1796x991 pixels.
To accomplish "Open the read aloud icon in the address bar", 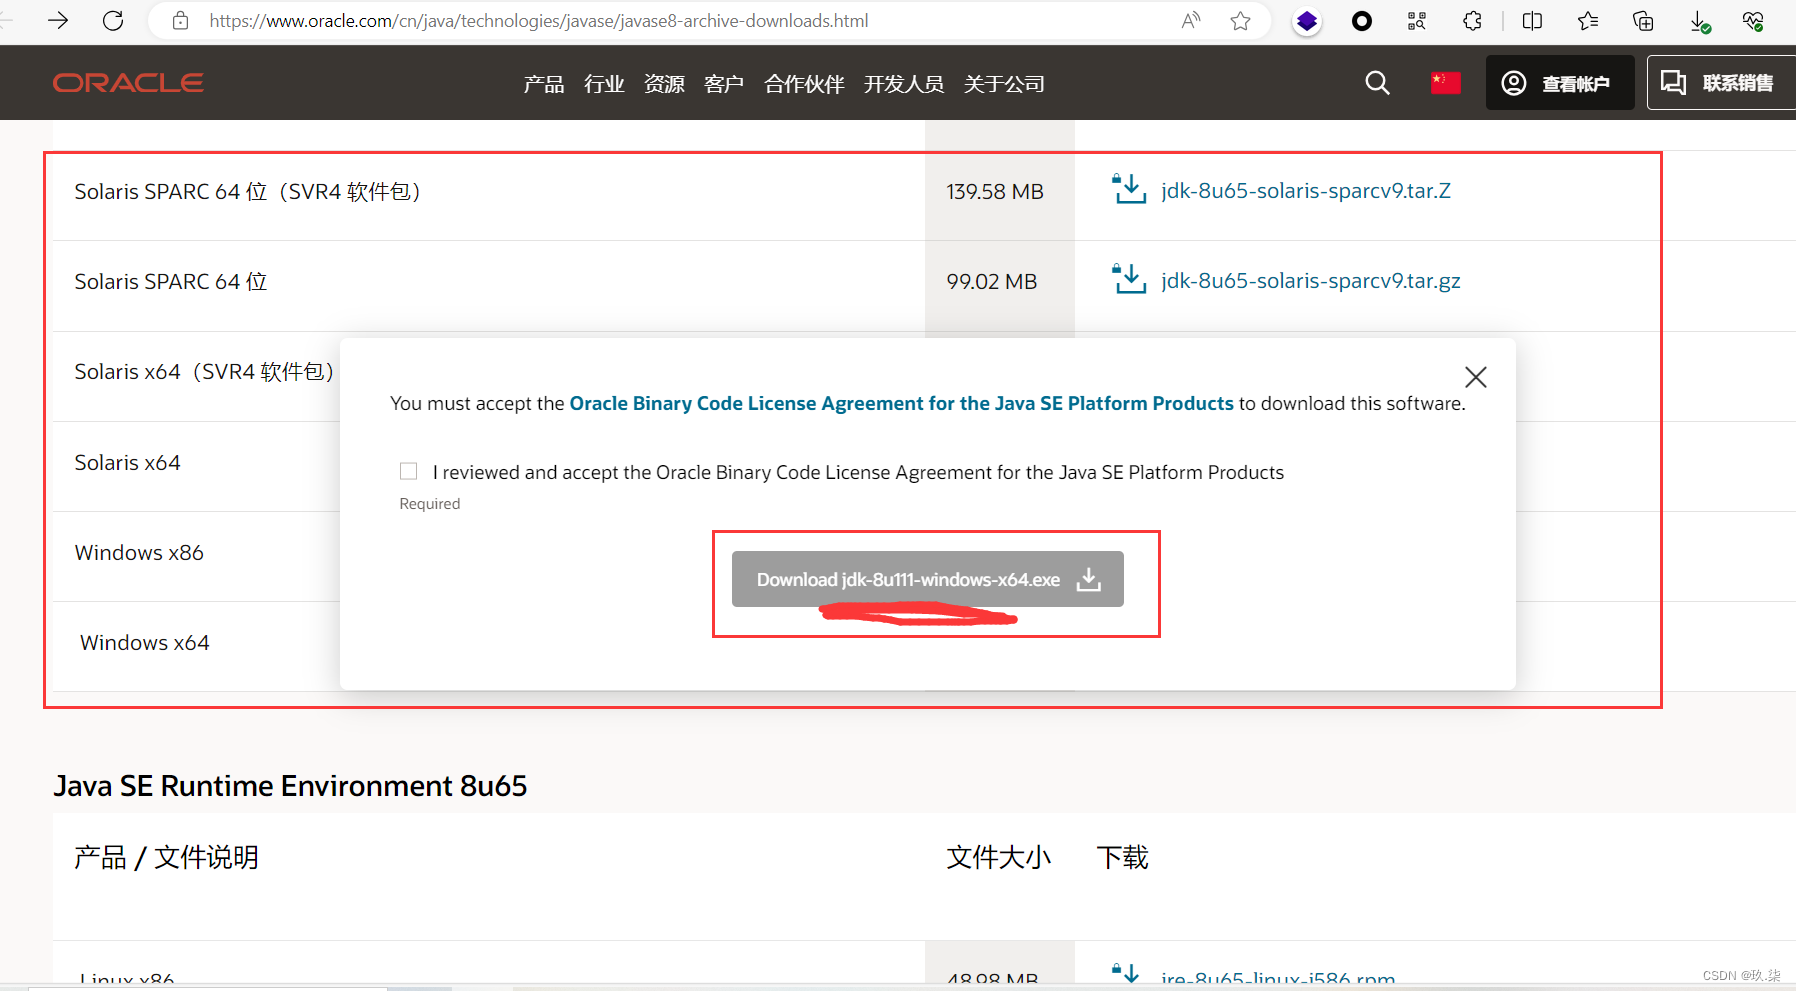I will pos(1191,20).
